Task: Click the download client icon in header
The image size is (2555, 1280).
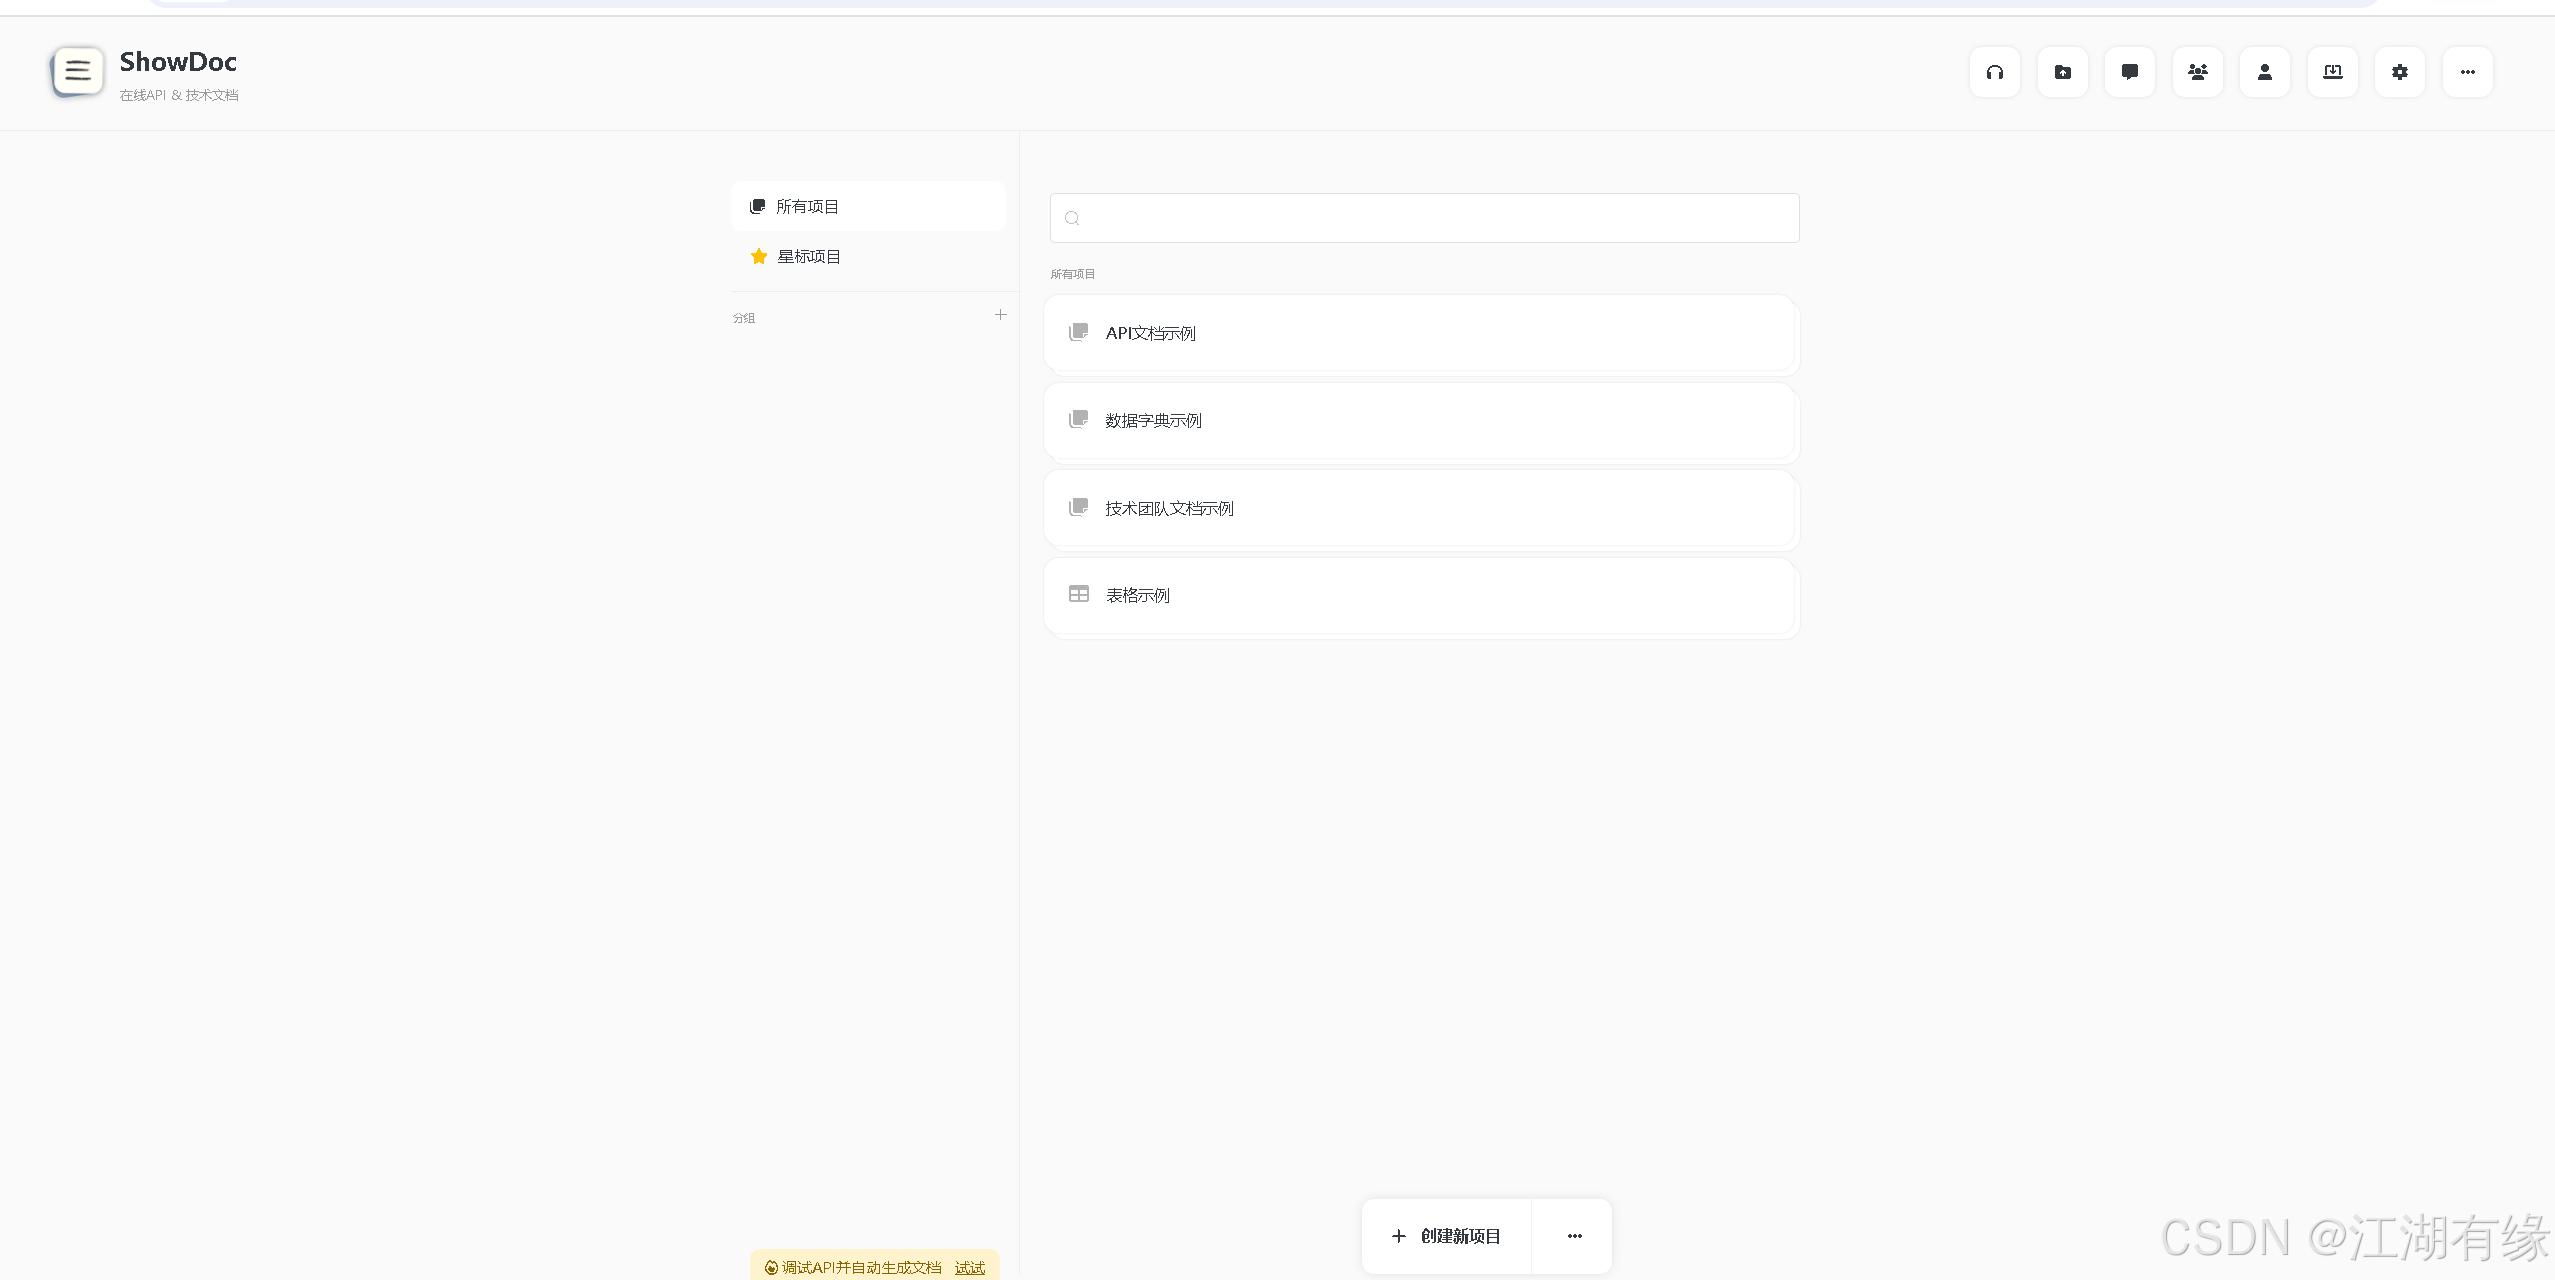Action: (x=2332, y=72)
